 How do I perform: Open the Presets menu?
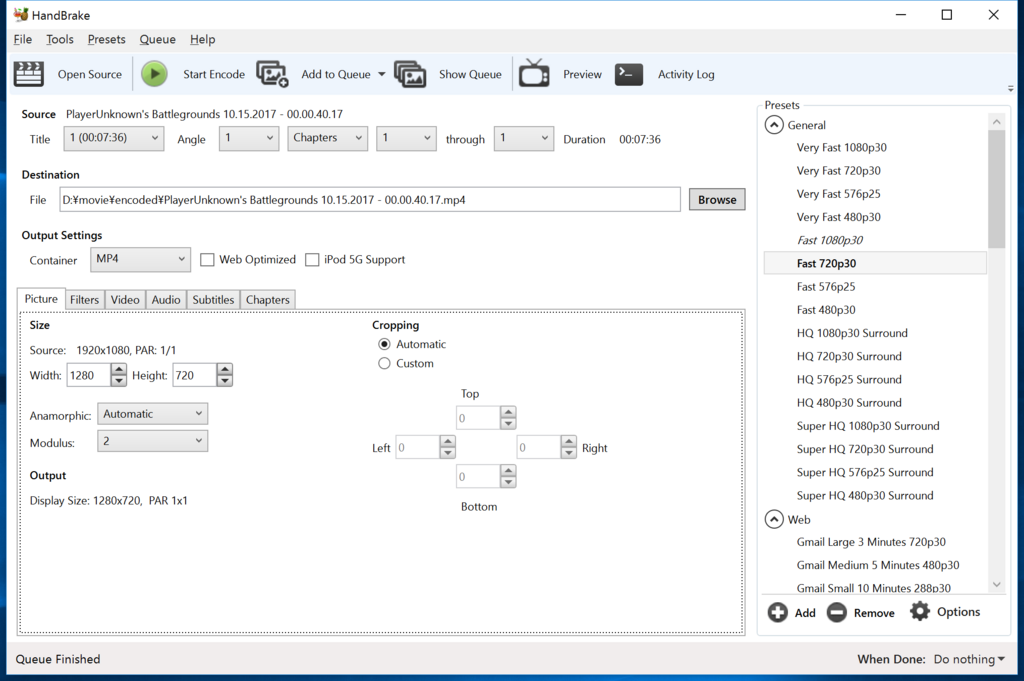pyautogui.click(x=106, y=39)
